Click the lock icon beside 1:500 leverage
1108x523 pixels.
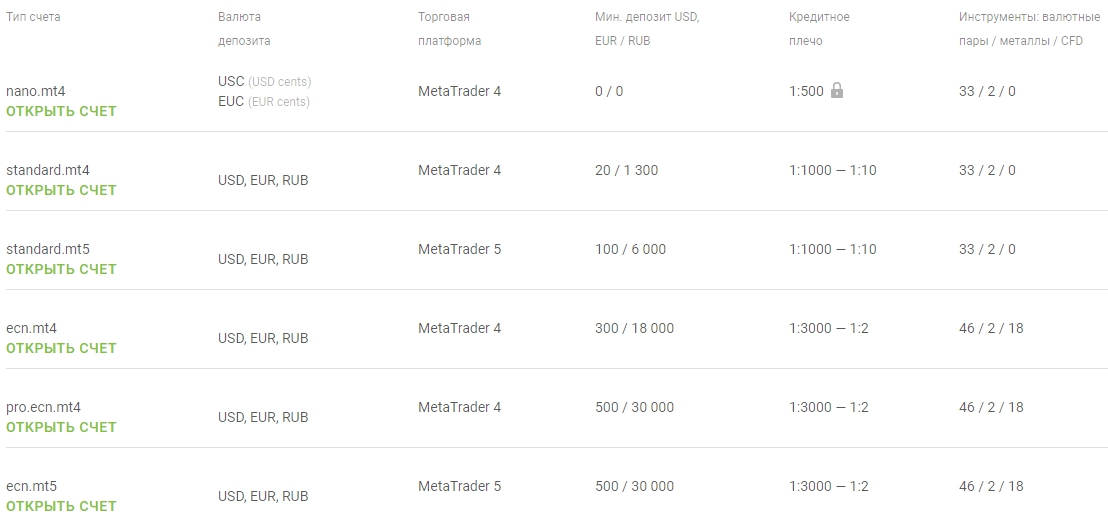pos(837,91)
